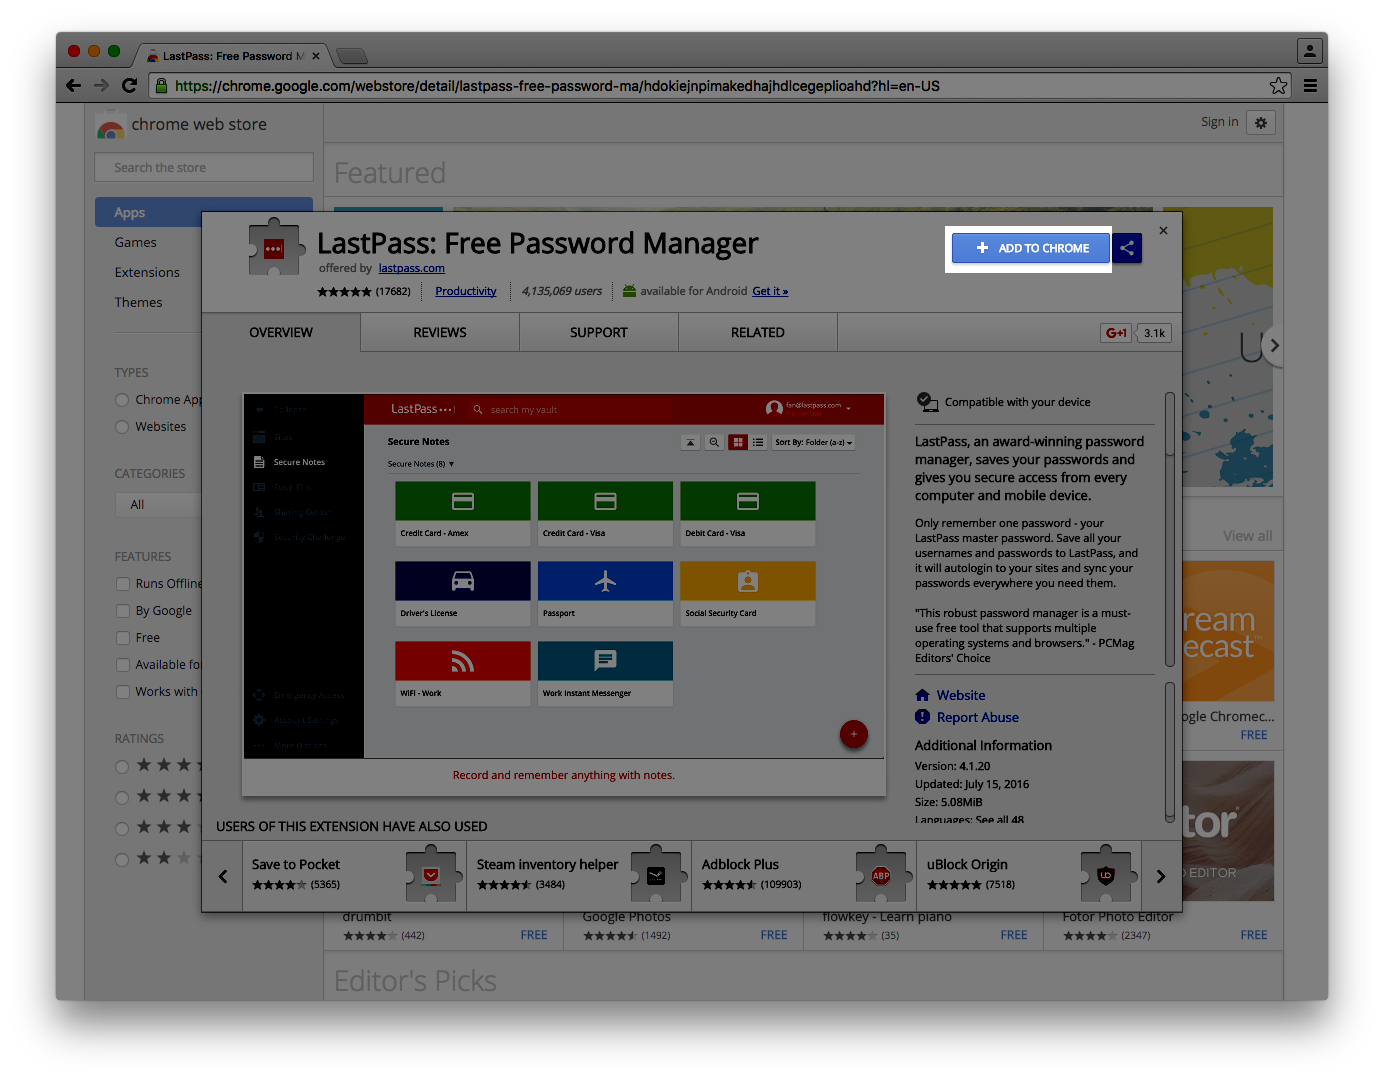Click the Report Abuse exclamation icon

click(x=922, y=717)
